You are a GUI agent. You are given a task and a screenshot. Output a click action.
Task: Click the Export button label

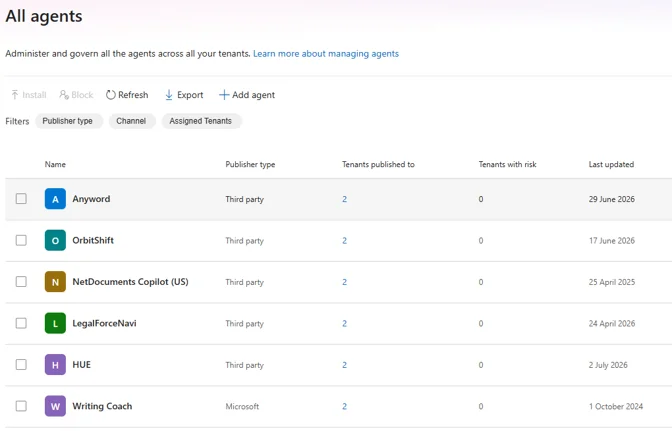190,95
